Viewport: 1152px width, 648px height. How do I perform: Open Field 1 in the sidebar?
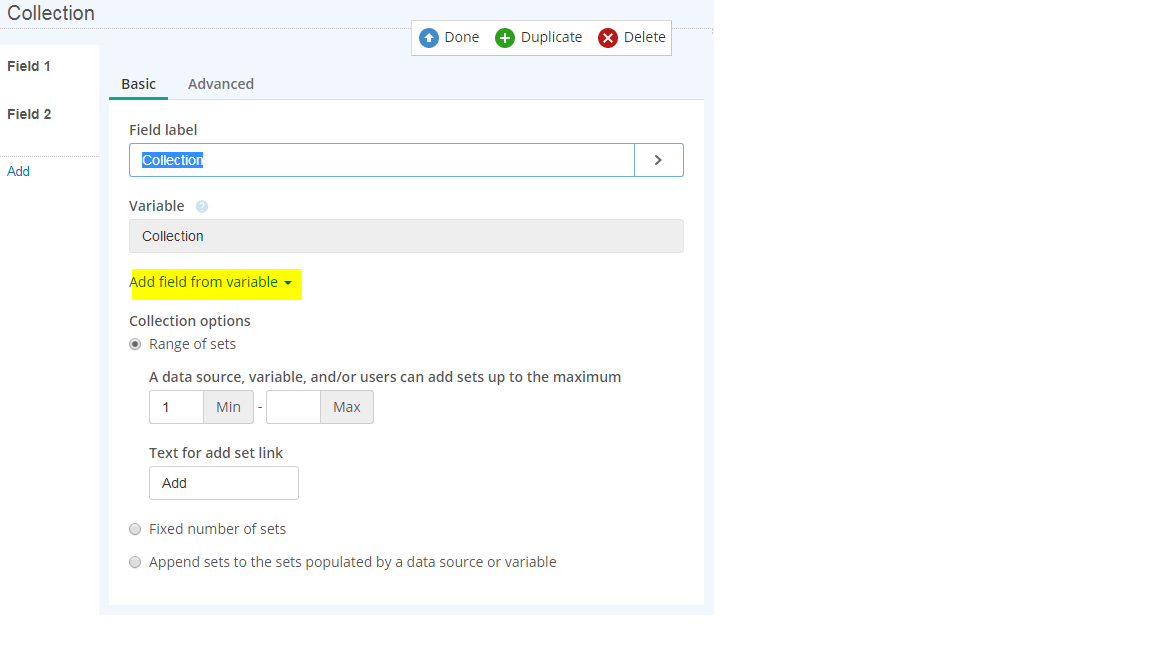click(x=29, y=66)
